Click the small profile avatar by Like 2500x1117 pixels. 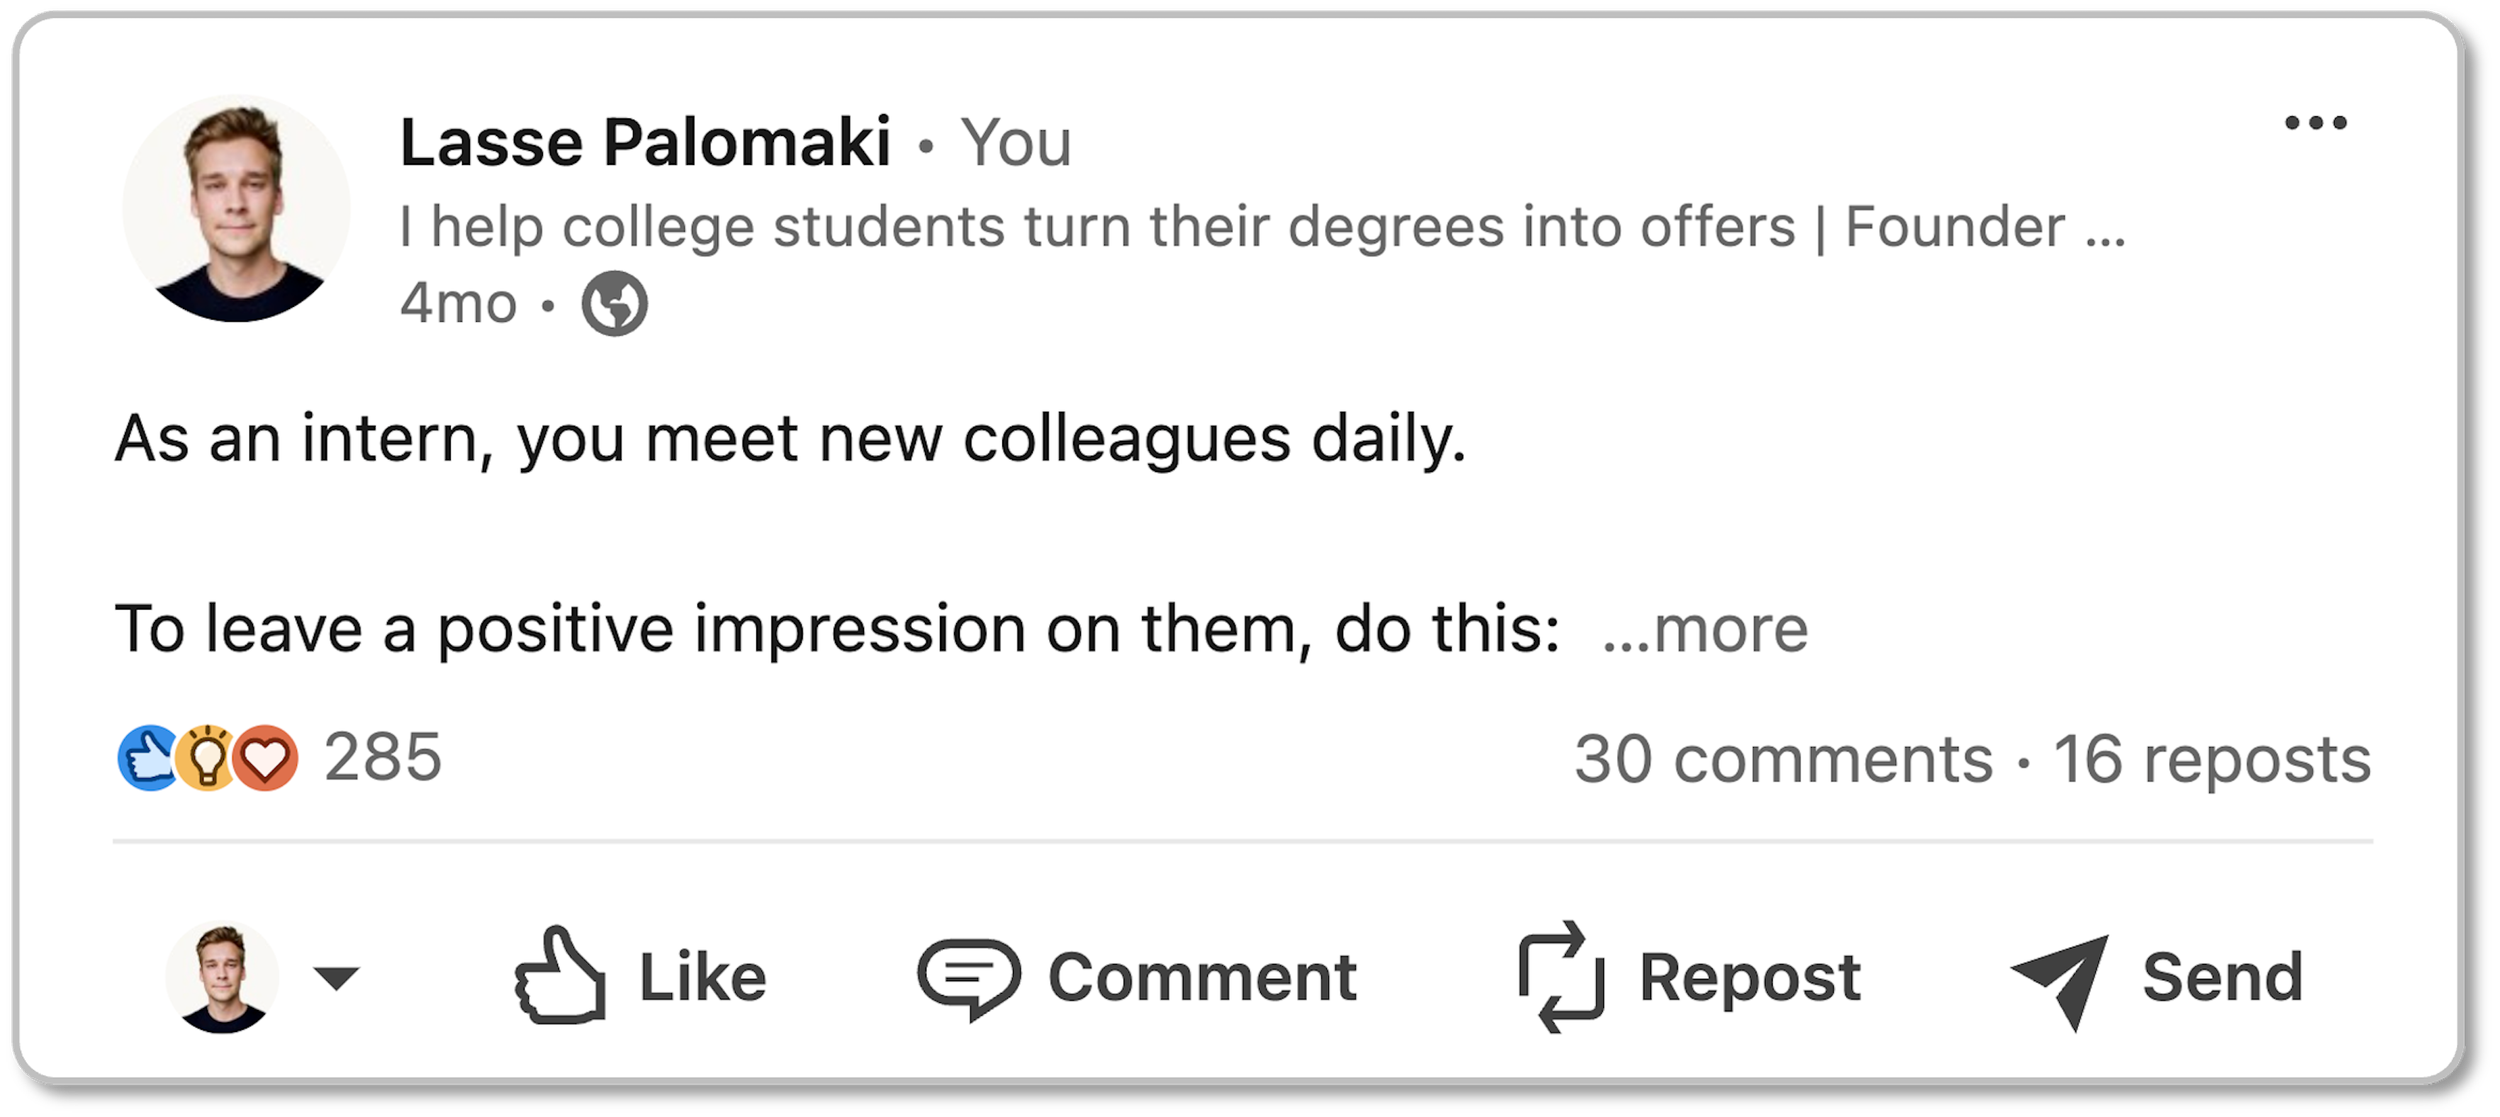pos(222,976)
